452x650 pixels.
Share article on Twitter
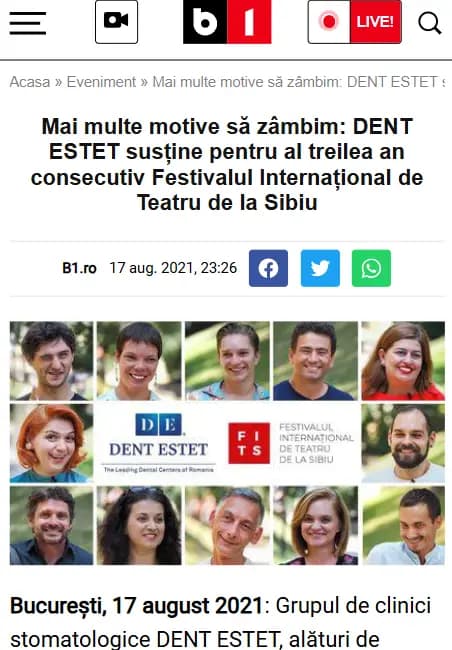coord(320,268)
